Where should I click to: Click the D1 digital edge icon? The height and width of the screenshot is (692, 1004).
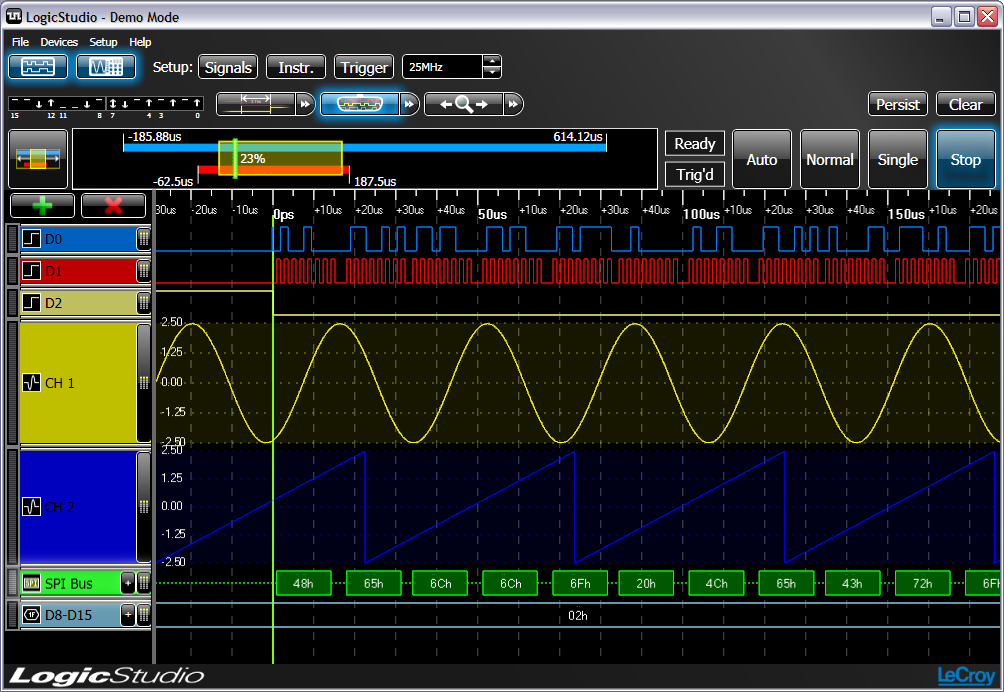click(x=31, y=271)
